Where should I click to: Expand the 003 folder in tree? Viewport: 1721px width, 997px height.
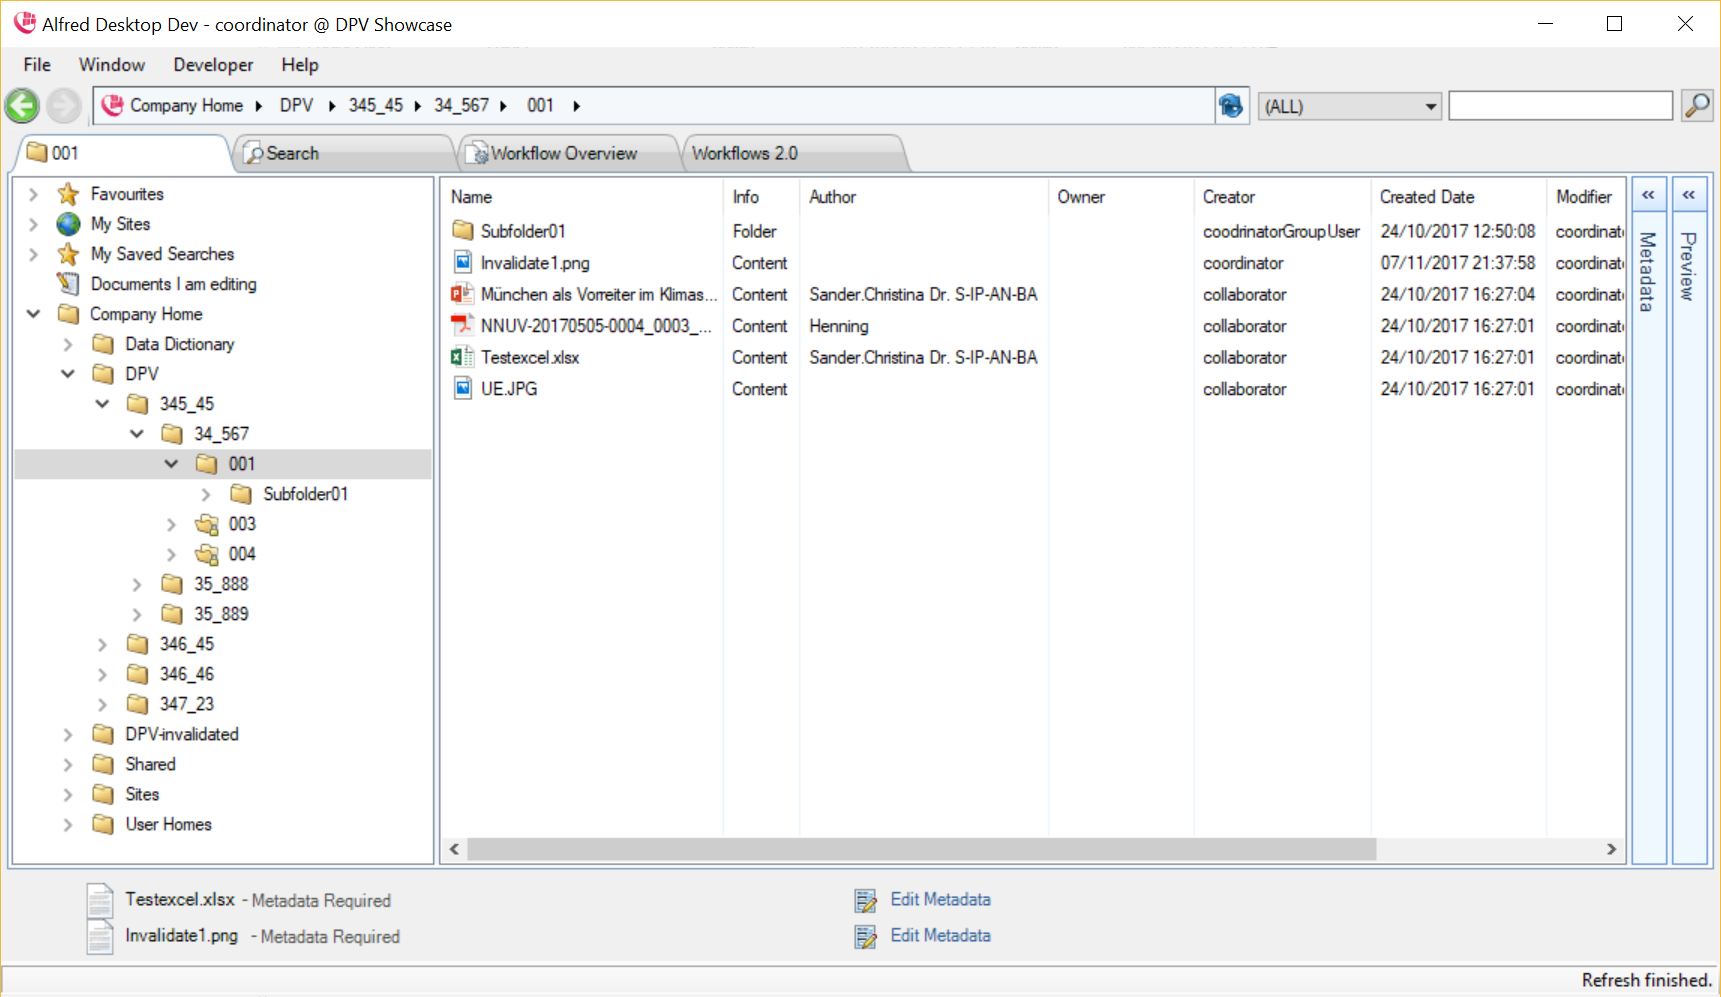pyautogui.click(x=171, y=524)
